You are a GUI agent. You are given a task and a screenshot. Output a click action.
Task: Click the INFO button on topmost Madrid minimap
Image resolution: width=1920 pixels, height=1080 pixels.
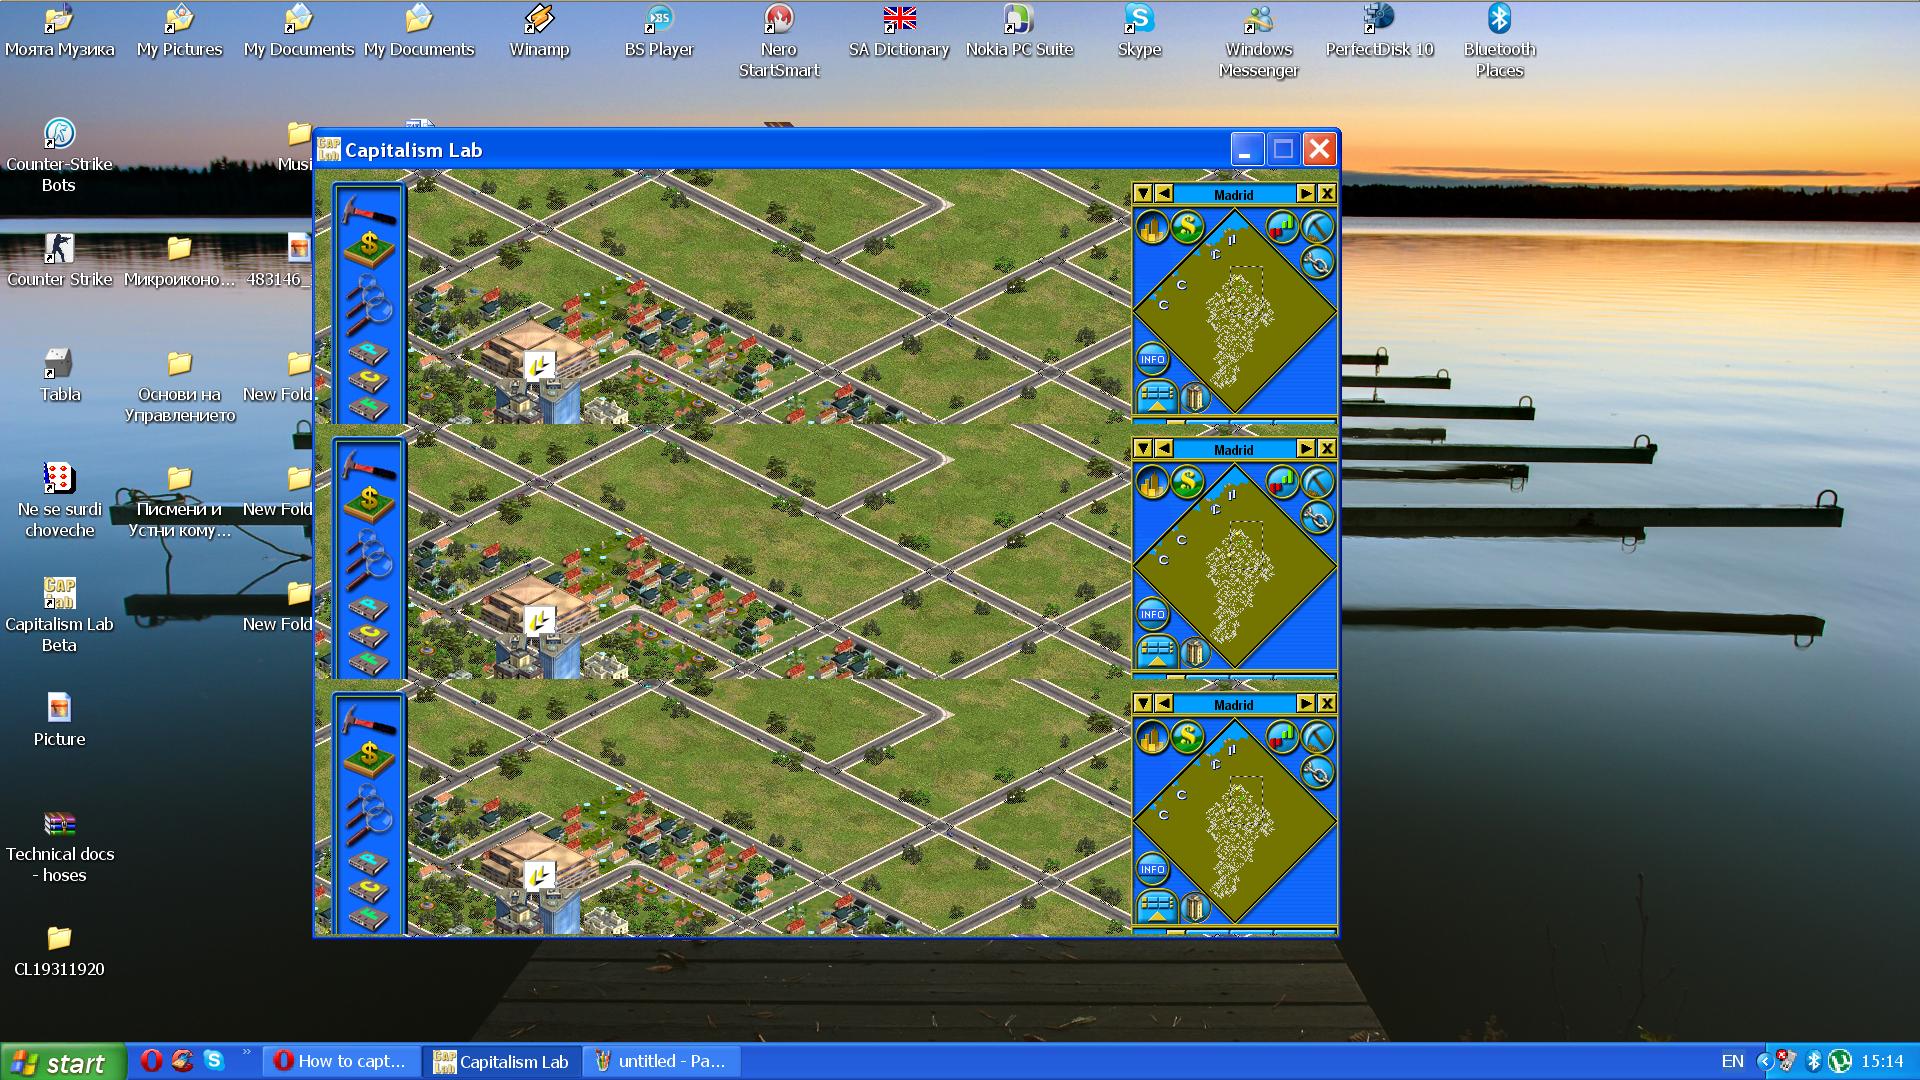[1152, 359]
